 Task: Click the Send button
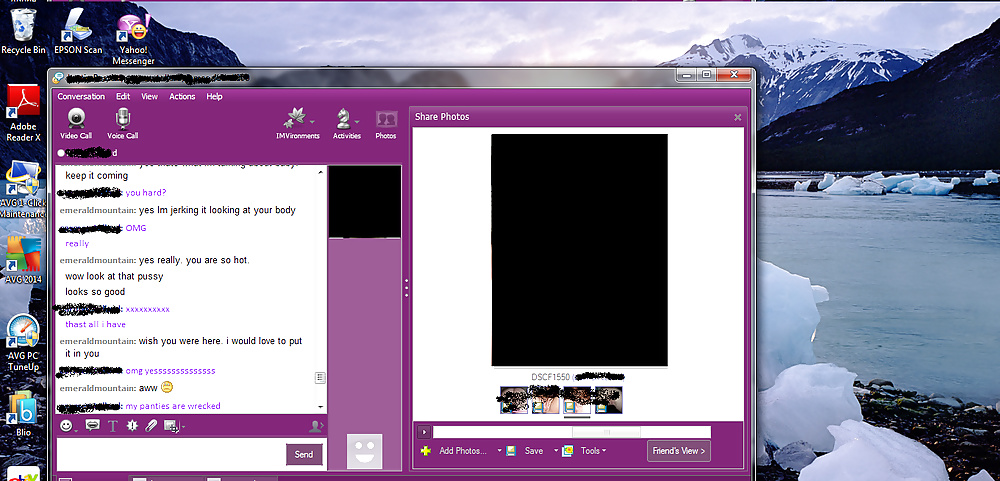(x=304, y=455)
